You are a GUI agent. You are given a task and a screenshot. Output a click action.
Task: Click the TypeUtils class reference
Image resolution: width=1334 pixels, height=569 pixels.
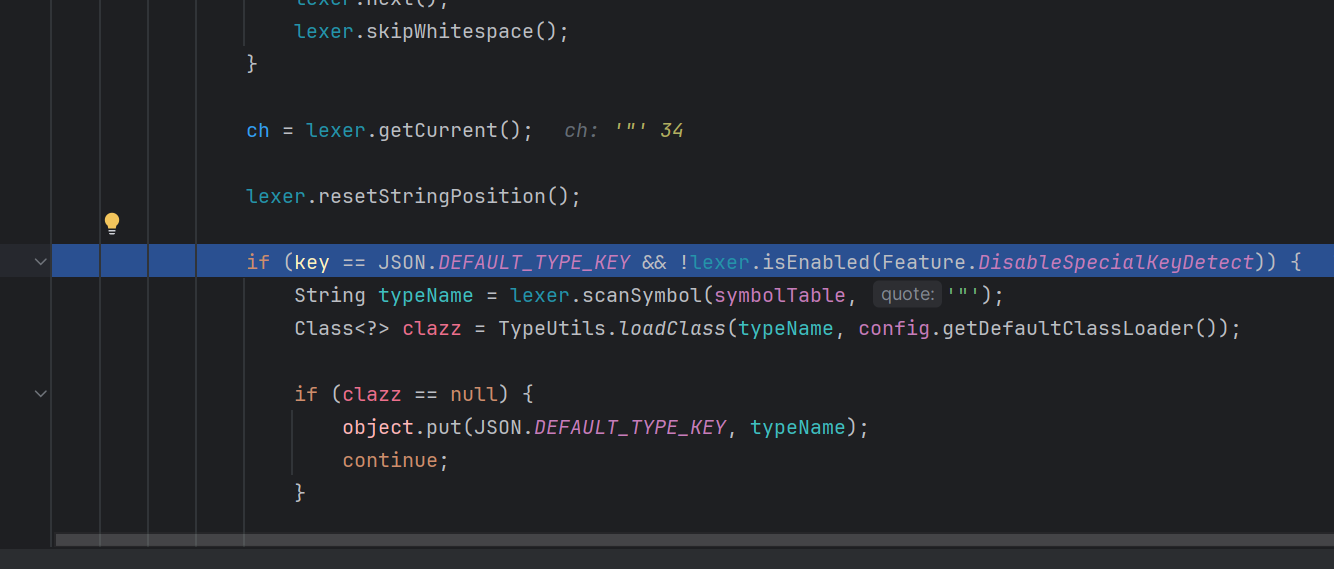[x=546, y=329]
